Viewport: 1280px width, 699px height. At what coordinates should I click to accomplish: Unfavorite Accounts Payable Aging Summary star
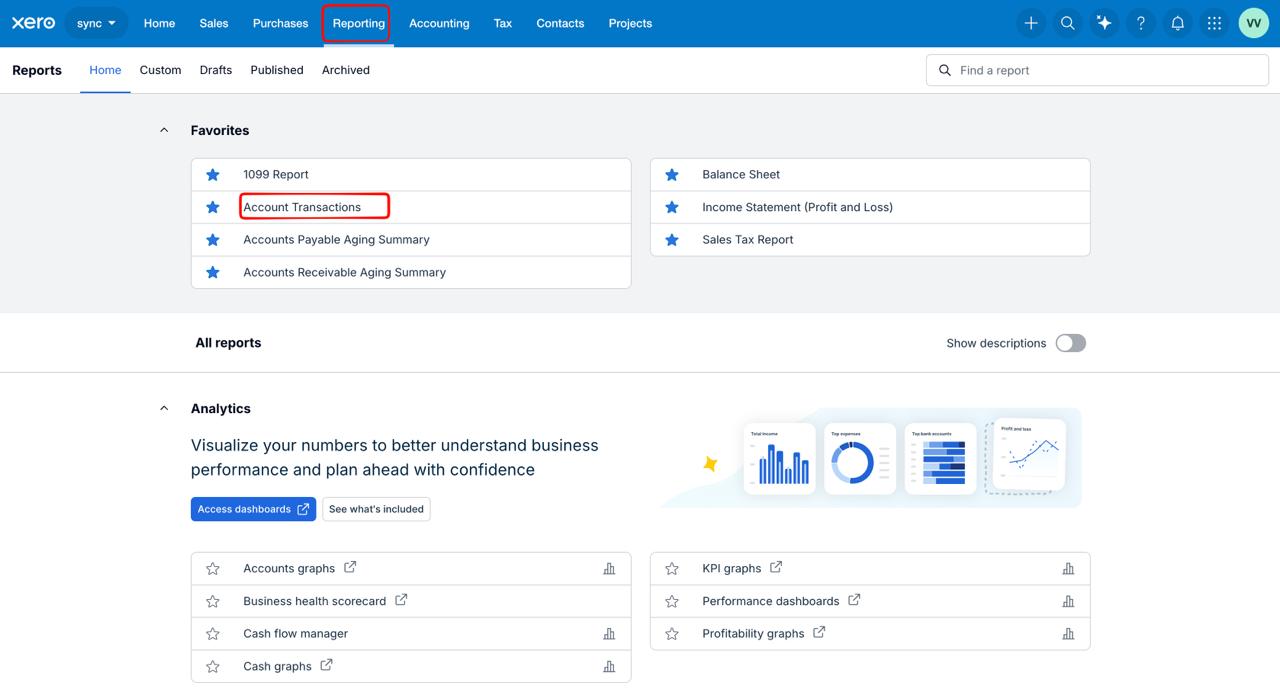(213, 240)
